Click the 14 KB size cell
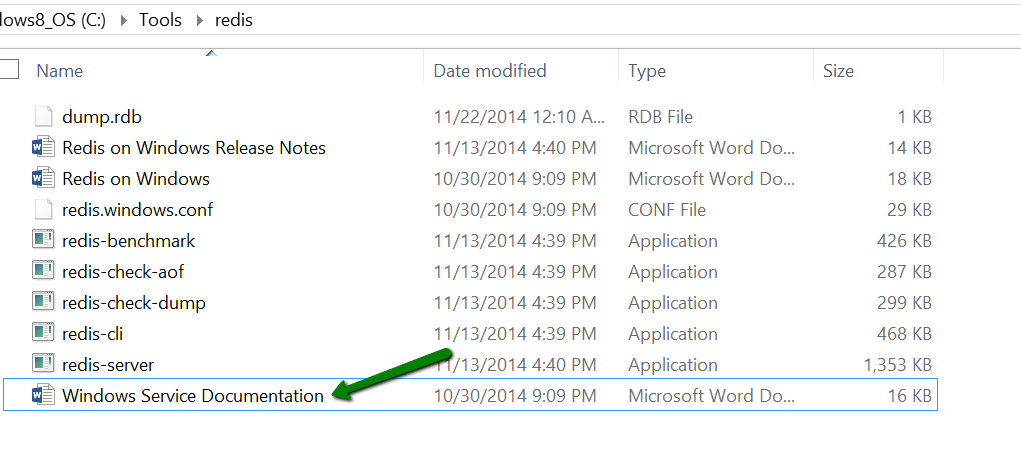The width and height of the screenshot is (1021, 457). pyautogui.click(x=910, y=148)
